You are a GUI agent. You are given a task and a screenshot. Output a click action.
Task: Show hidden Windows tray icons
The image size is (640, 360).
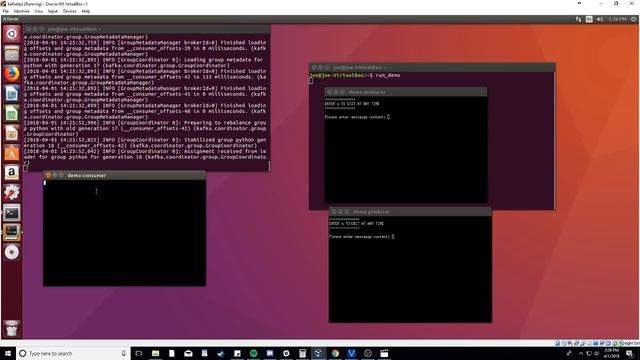tap(581, 353)
